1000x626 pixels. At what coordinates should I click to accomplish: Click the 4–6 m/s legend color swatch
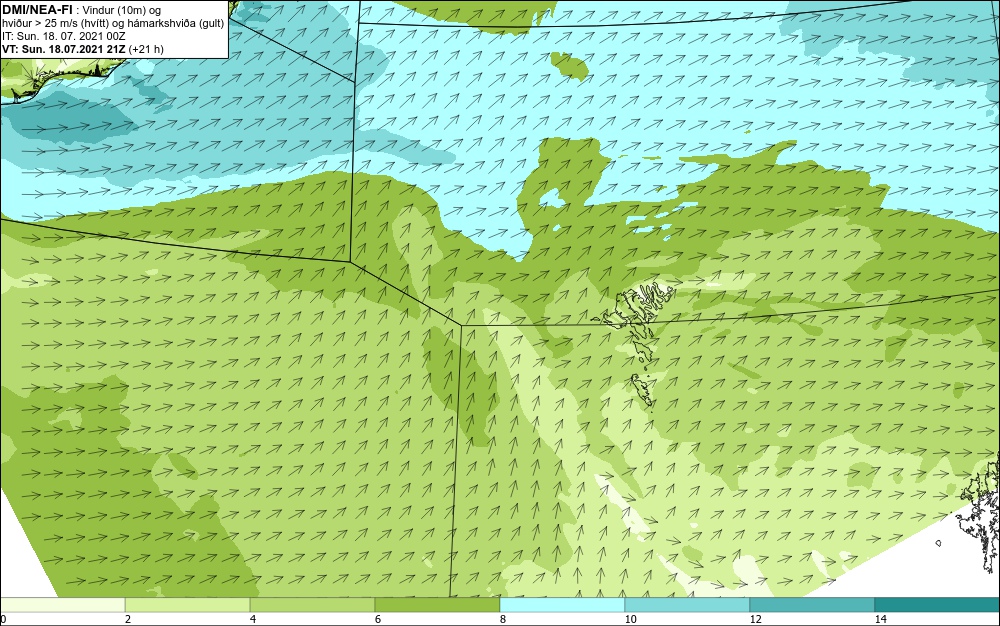[312, 605]
